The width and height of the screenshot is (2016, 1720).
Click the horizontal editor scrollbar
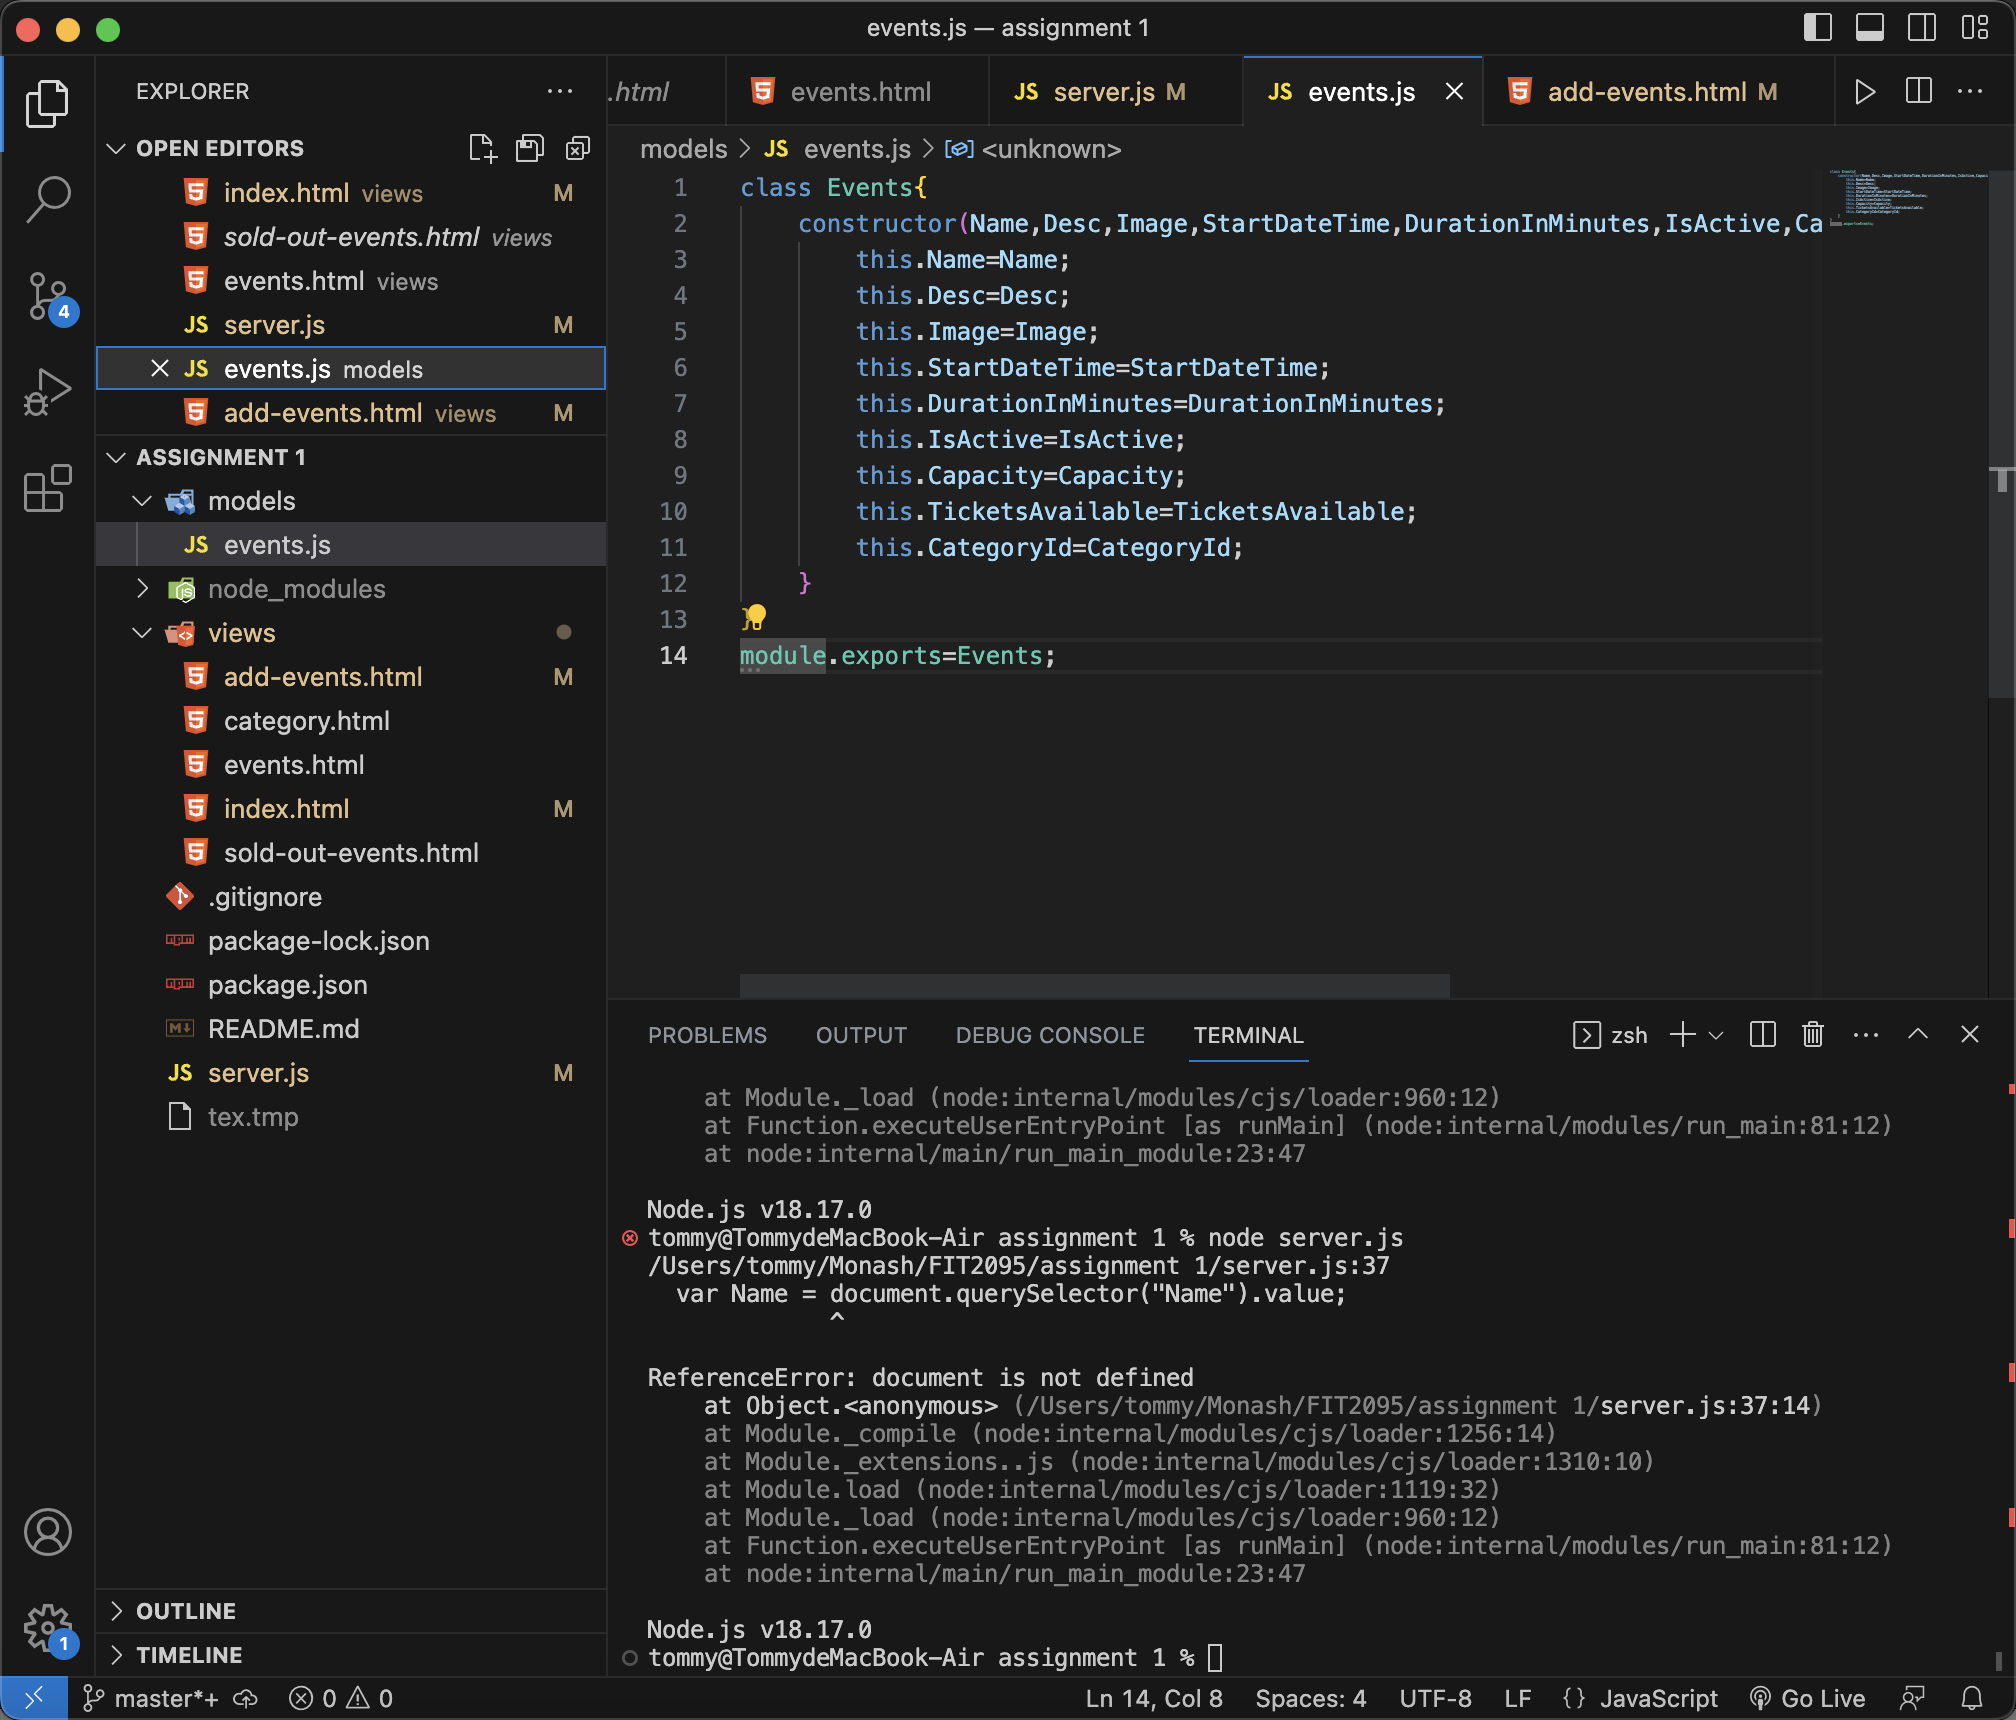[1095, 985]
